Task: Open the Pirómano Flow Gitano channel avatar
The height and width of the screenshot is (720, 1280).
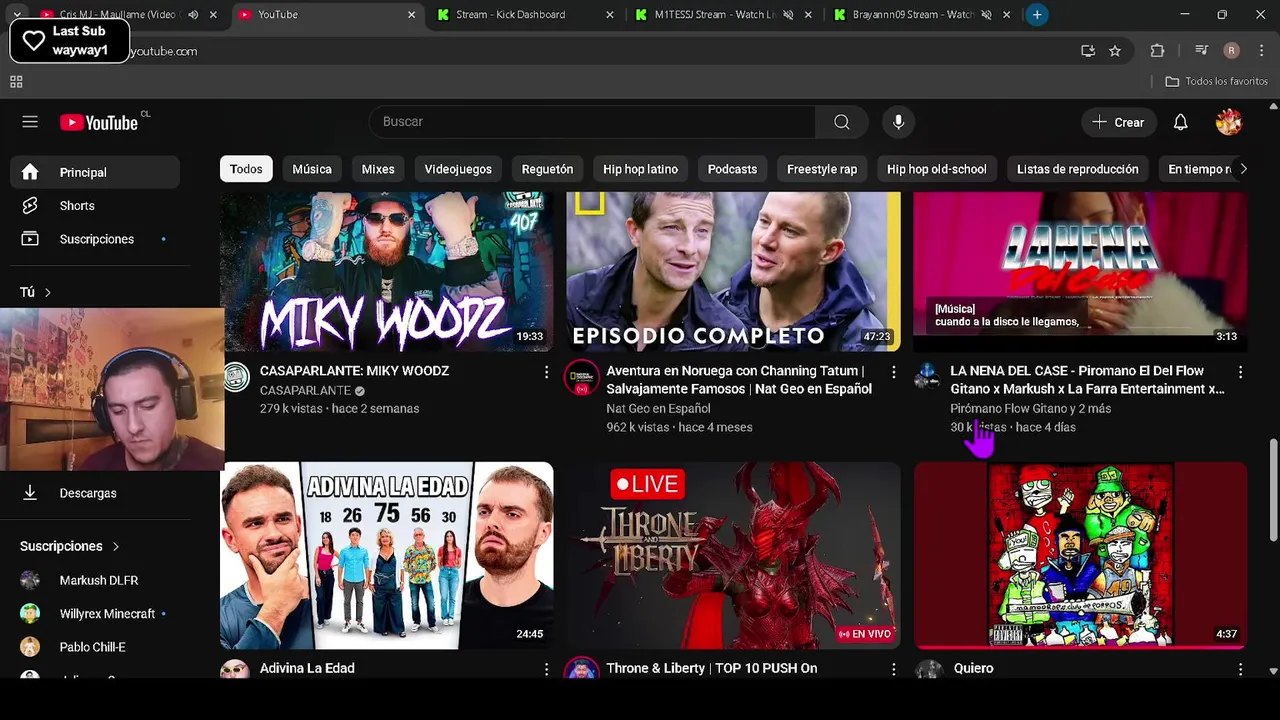Action: [928, 376]
